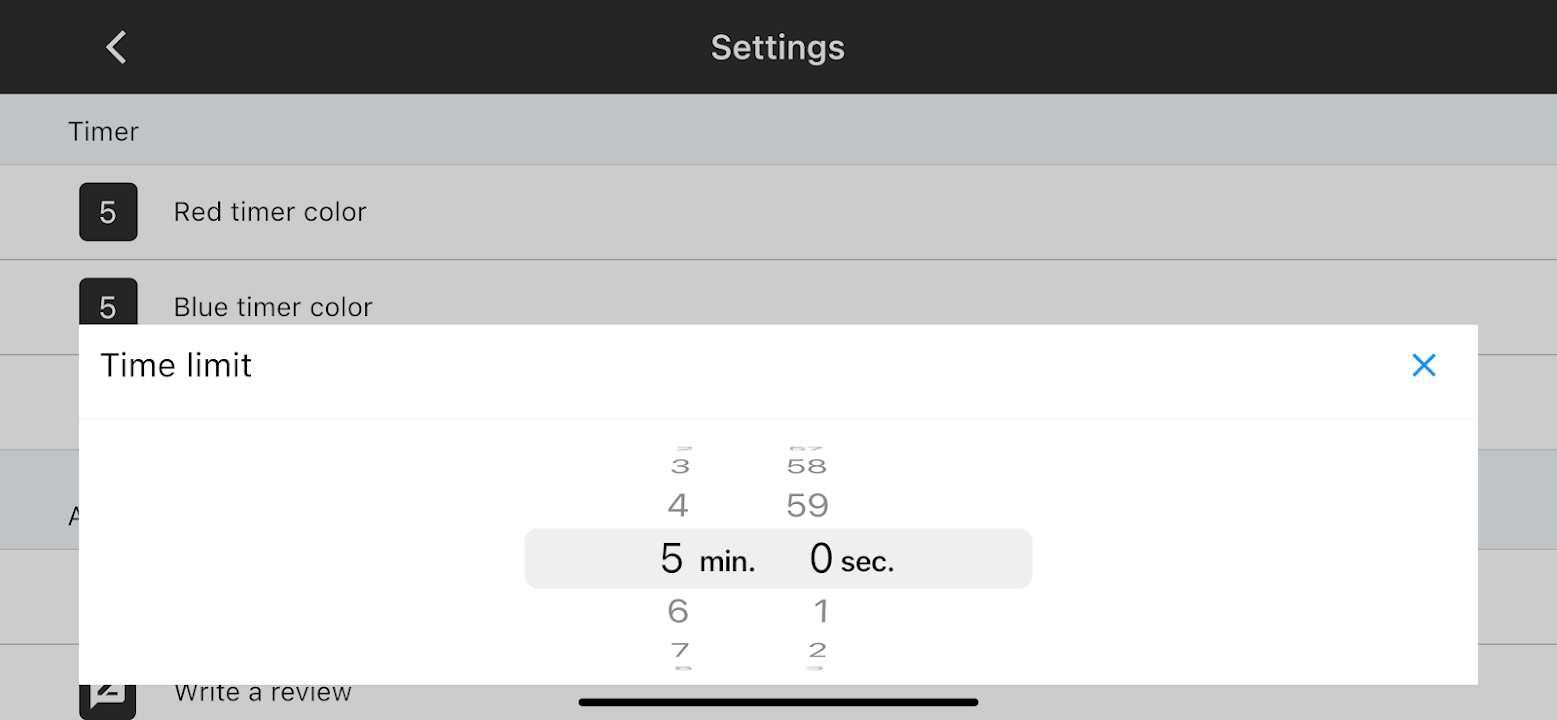1557x720 pixels.
Task: Pick 6 in the minutes wheel
Action: [x=678, y=610]
